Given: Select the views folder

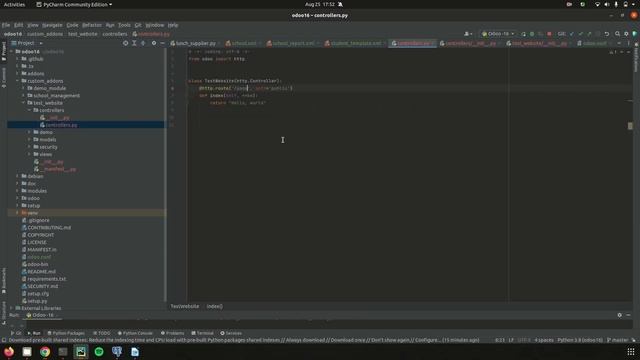Looking at the screenshot, I should [42, 154].
